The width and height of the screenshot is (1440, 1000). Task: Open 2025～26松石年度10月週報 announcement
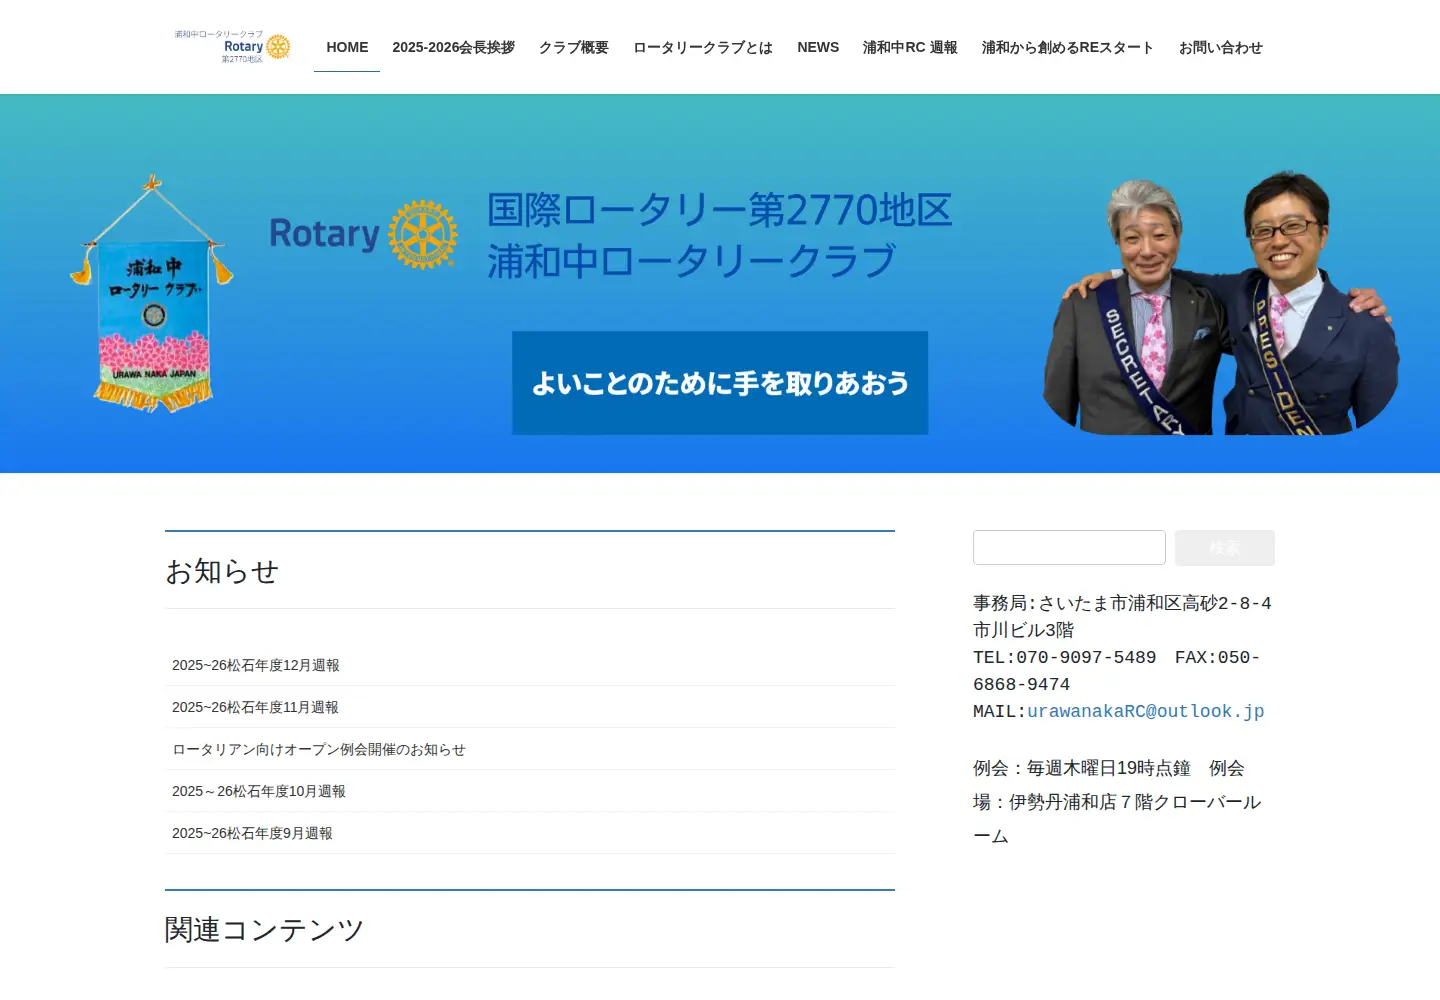[x=259, y=791]
